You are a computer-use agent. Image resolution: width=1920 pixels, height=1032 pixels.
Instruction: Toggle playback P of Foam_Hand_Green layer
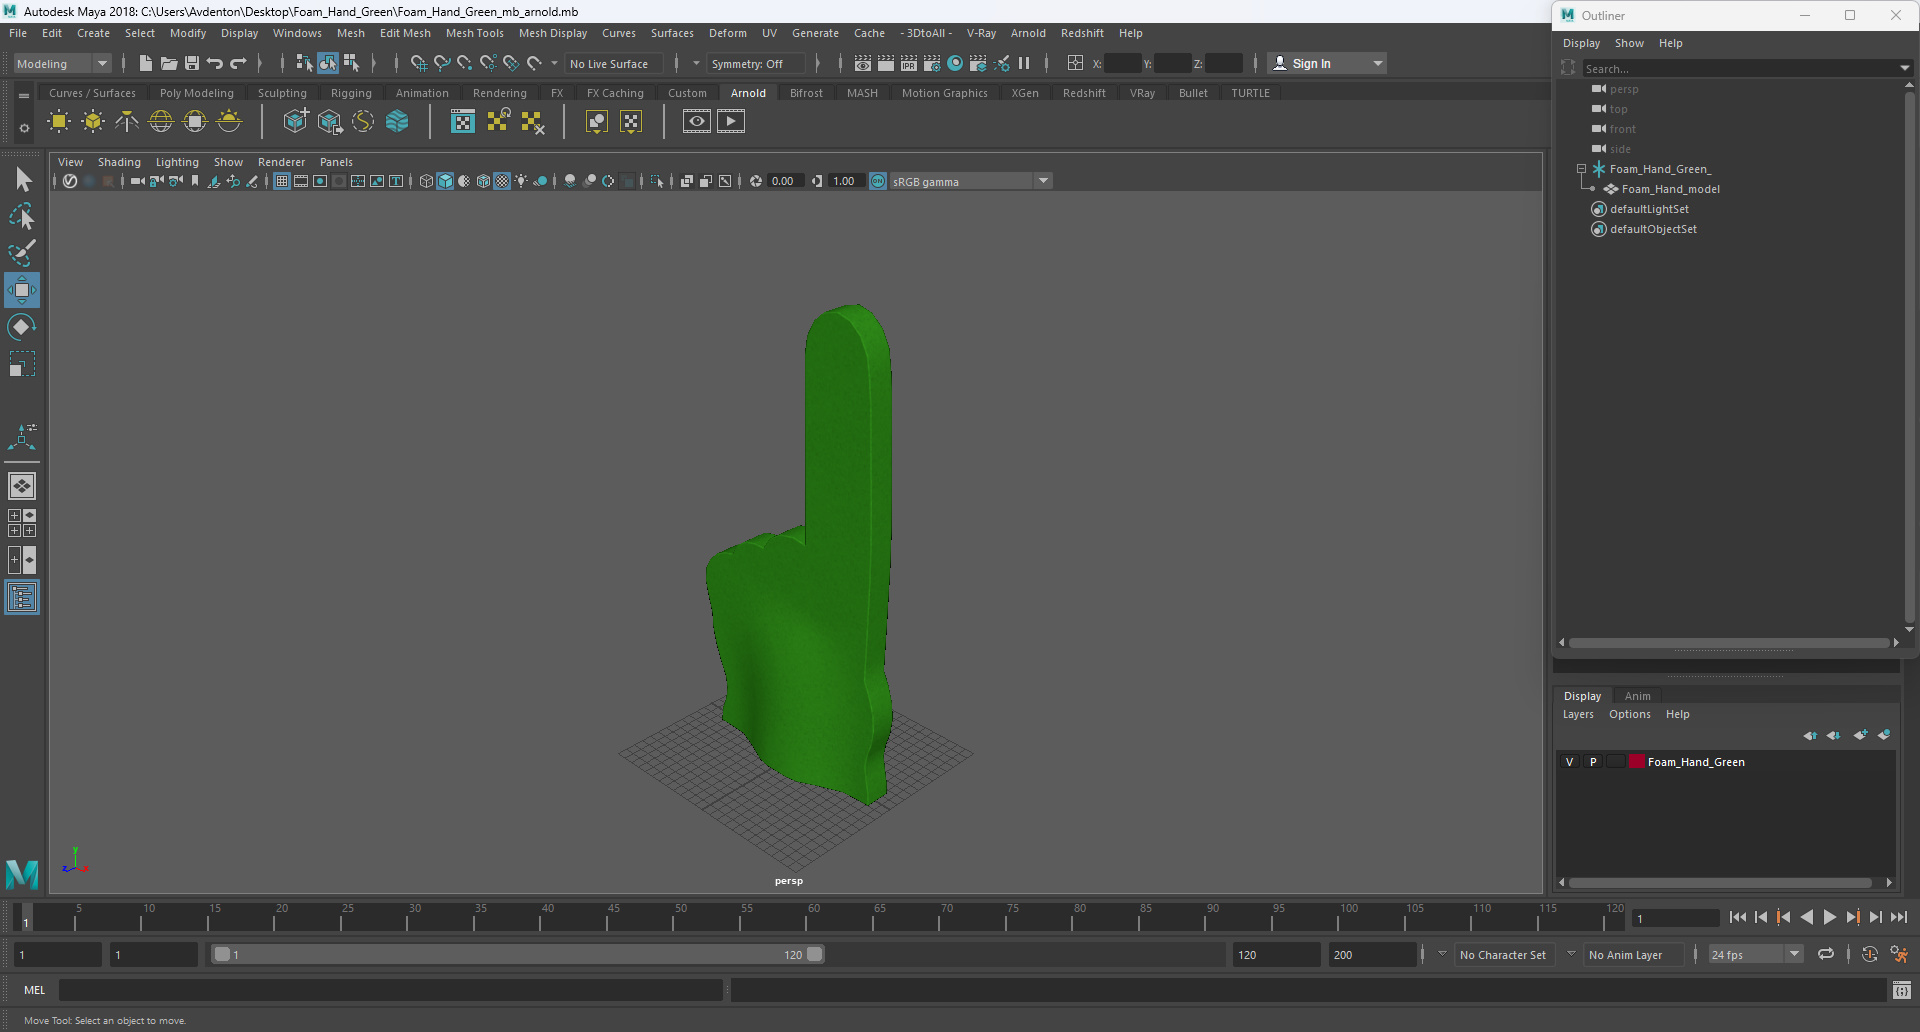[x=1593, y=762]
